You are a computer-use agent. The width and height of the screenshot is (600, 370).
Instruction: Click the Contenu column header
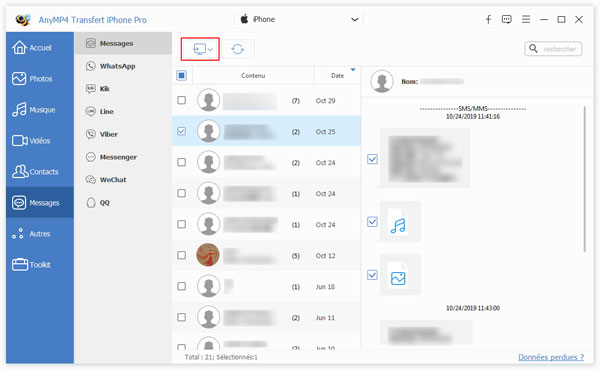point(253,75)
